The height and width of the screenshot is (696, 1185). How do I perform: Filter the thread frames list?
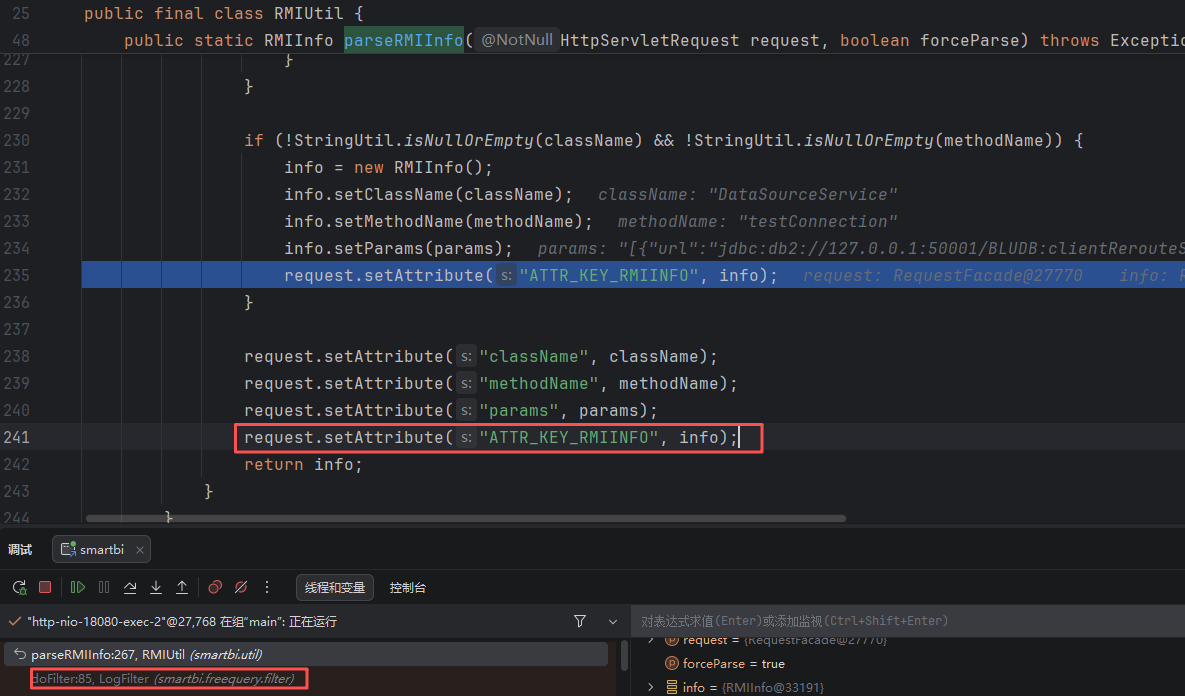[580, 621]
